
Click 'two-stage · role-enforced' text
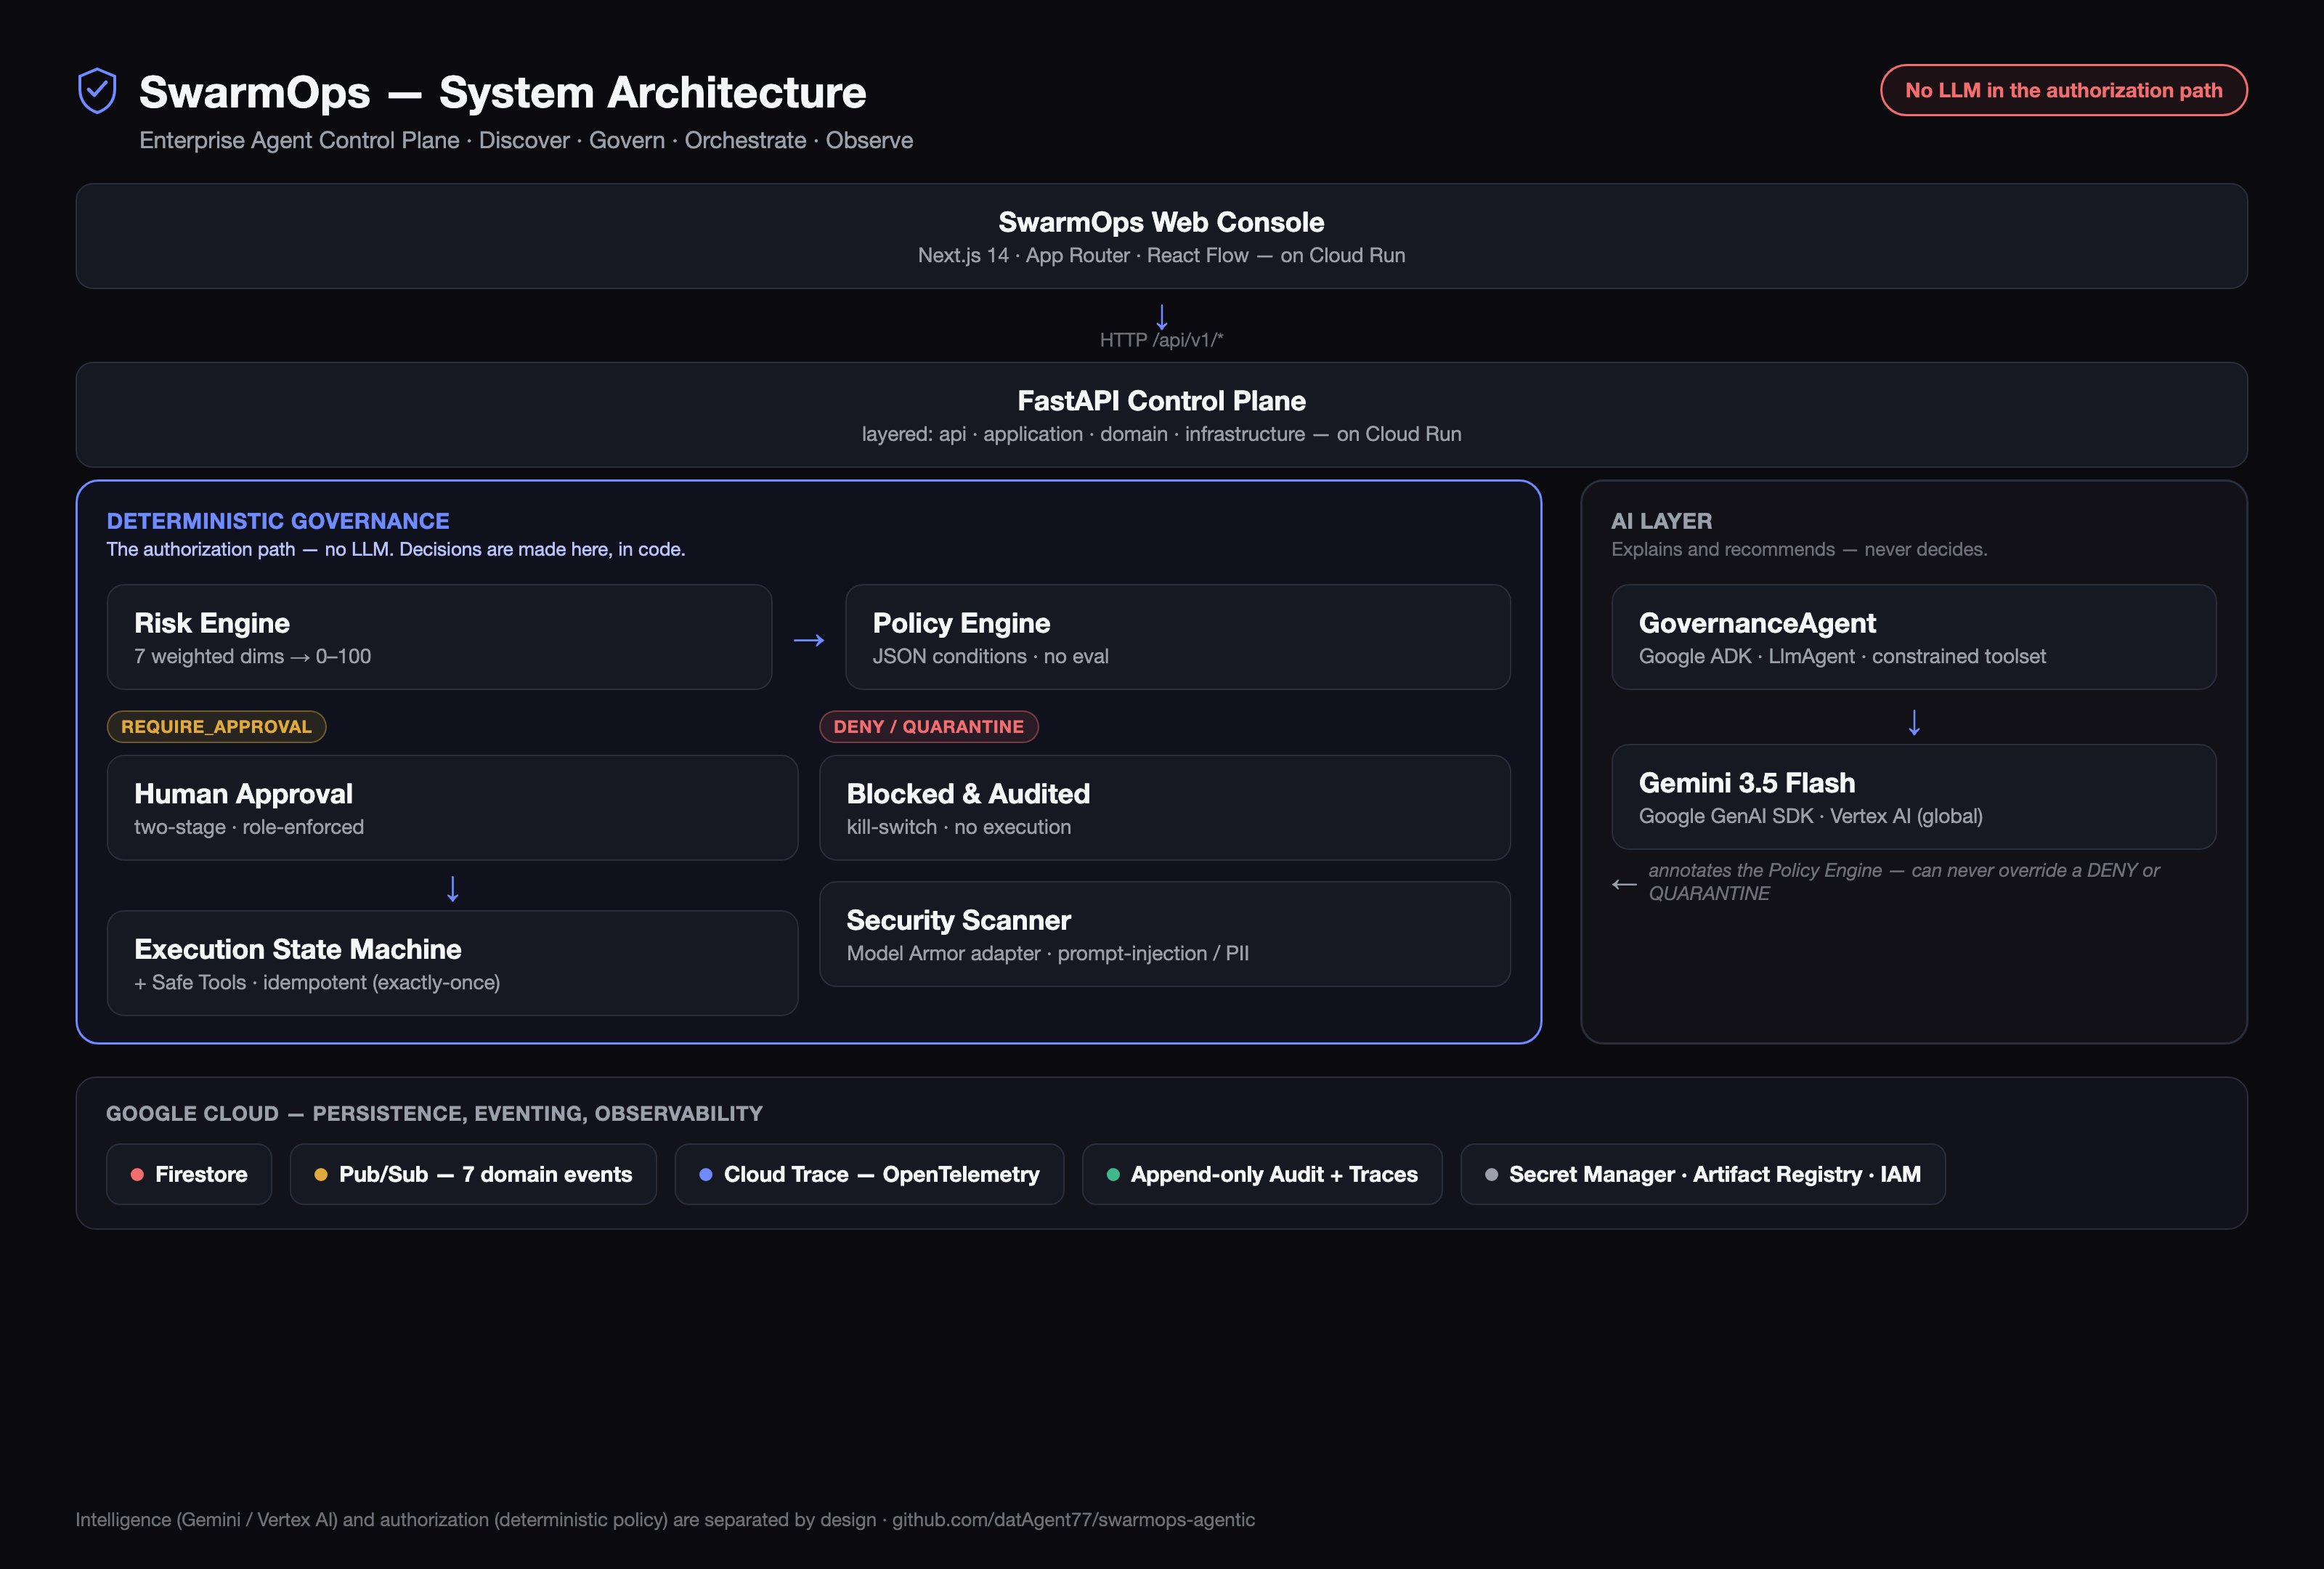click(x=249, y=827)
